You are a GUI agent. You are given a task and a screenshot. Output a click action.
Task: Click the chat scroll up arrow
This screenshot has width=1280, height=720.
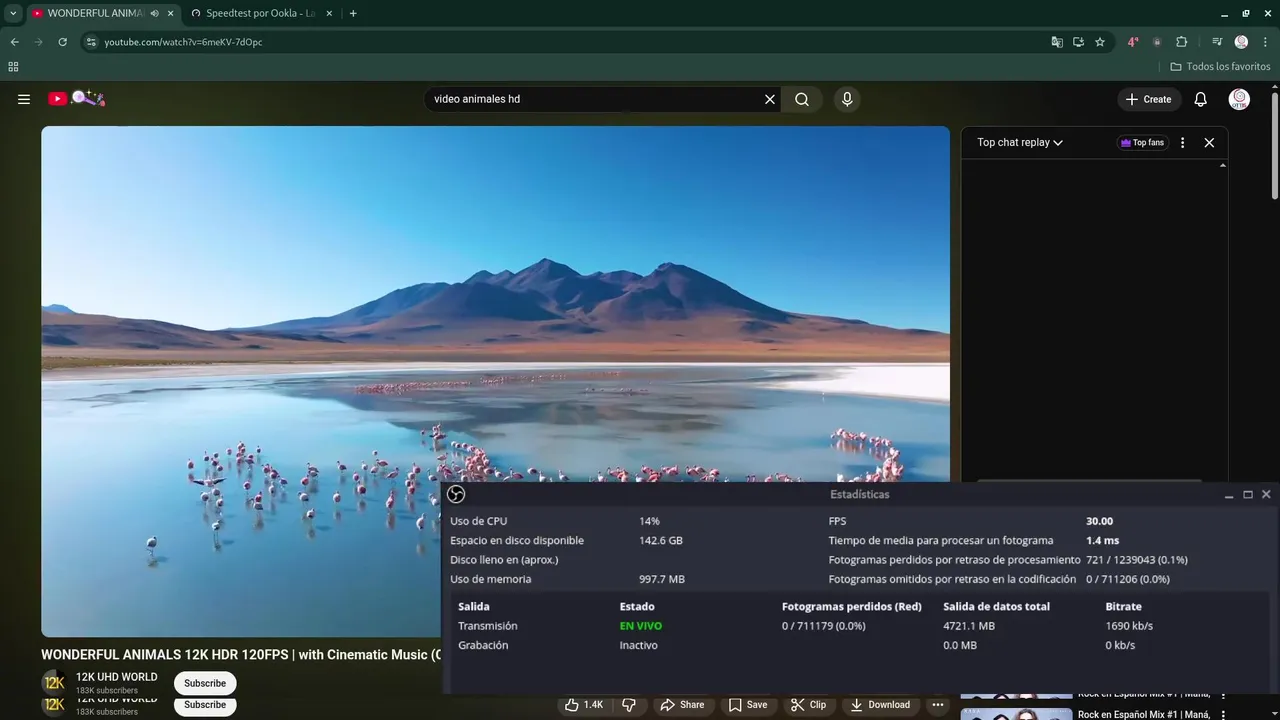(x=1222, y=165)
